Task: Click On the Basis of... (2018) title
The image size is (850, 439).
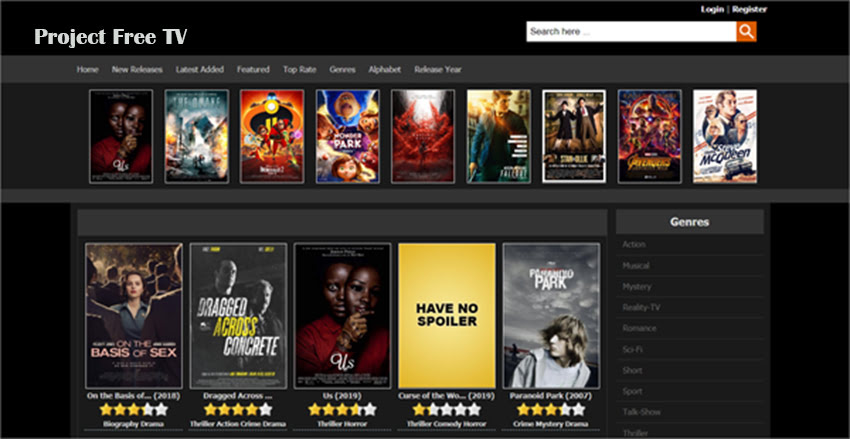Action: pos(134,396)
